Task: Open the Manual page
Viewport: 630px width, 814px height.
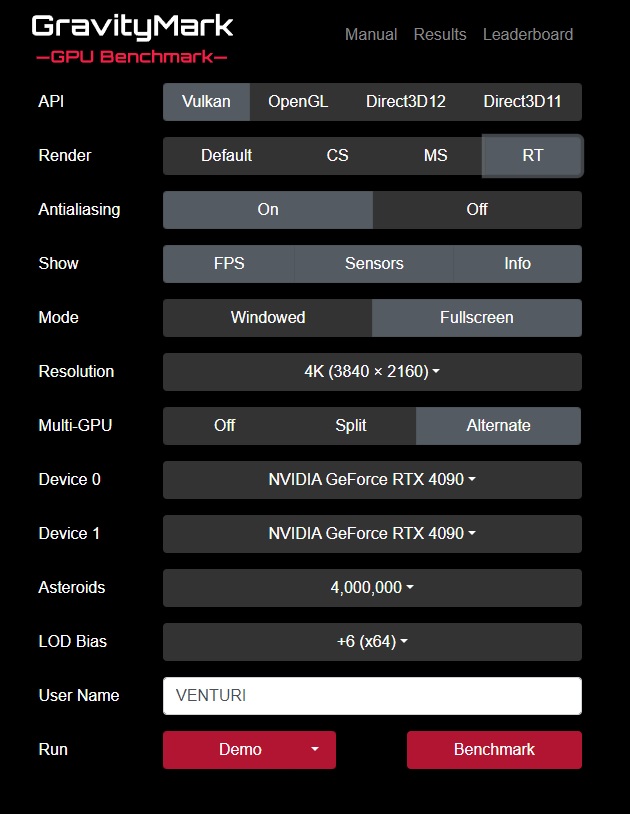Action: coord(370,34)
